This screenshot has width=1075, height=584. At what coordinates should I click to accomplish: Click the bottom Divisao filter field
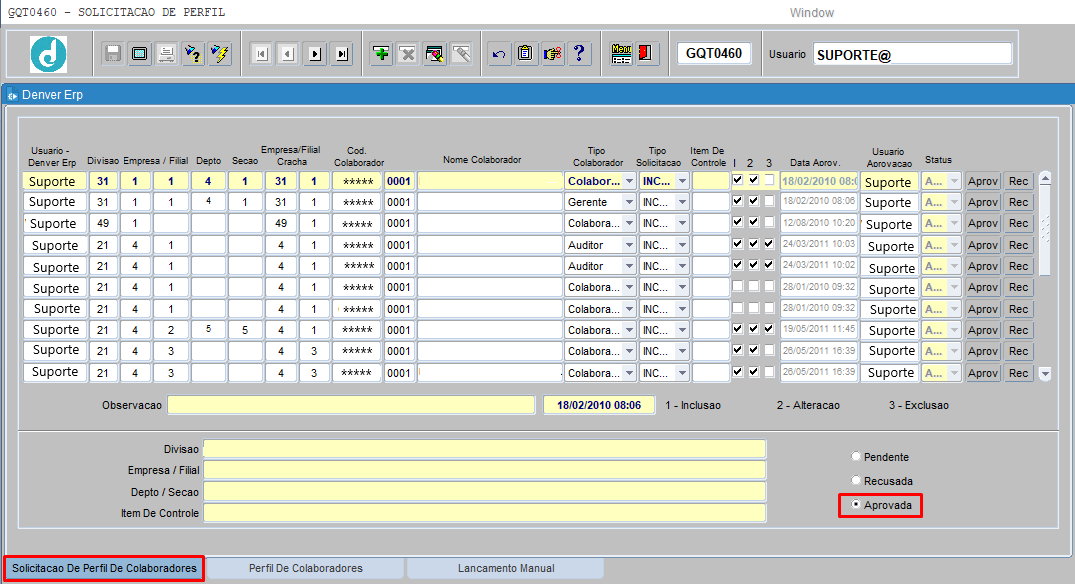click(485, 449)
